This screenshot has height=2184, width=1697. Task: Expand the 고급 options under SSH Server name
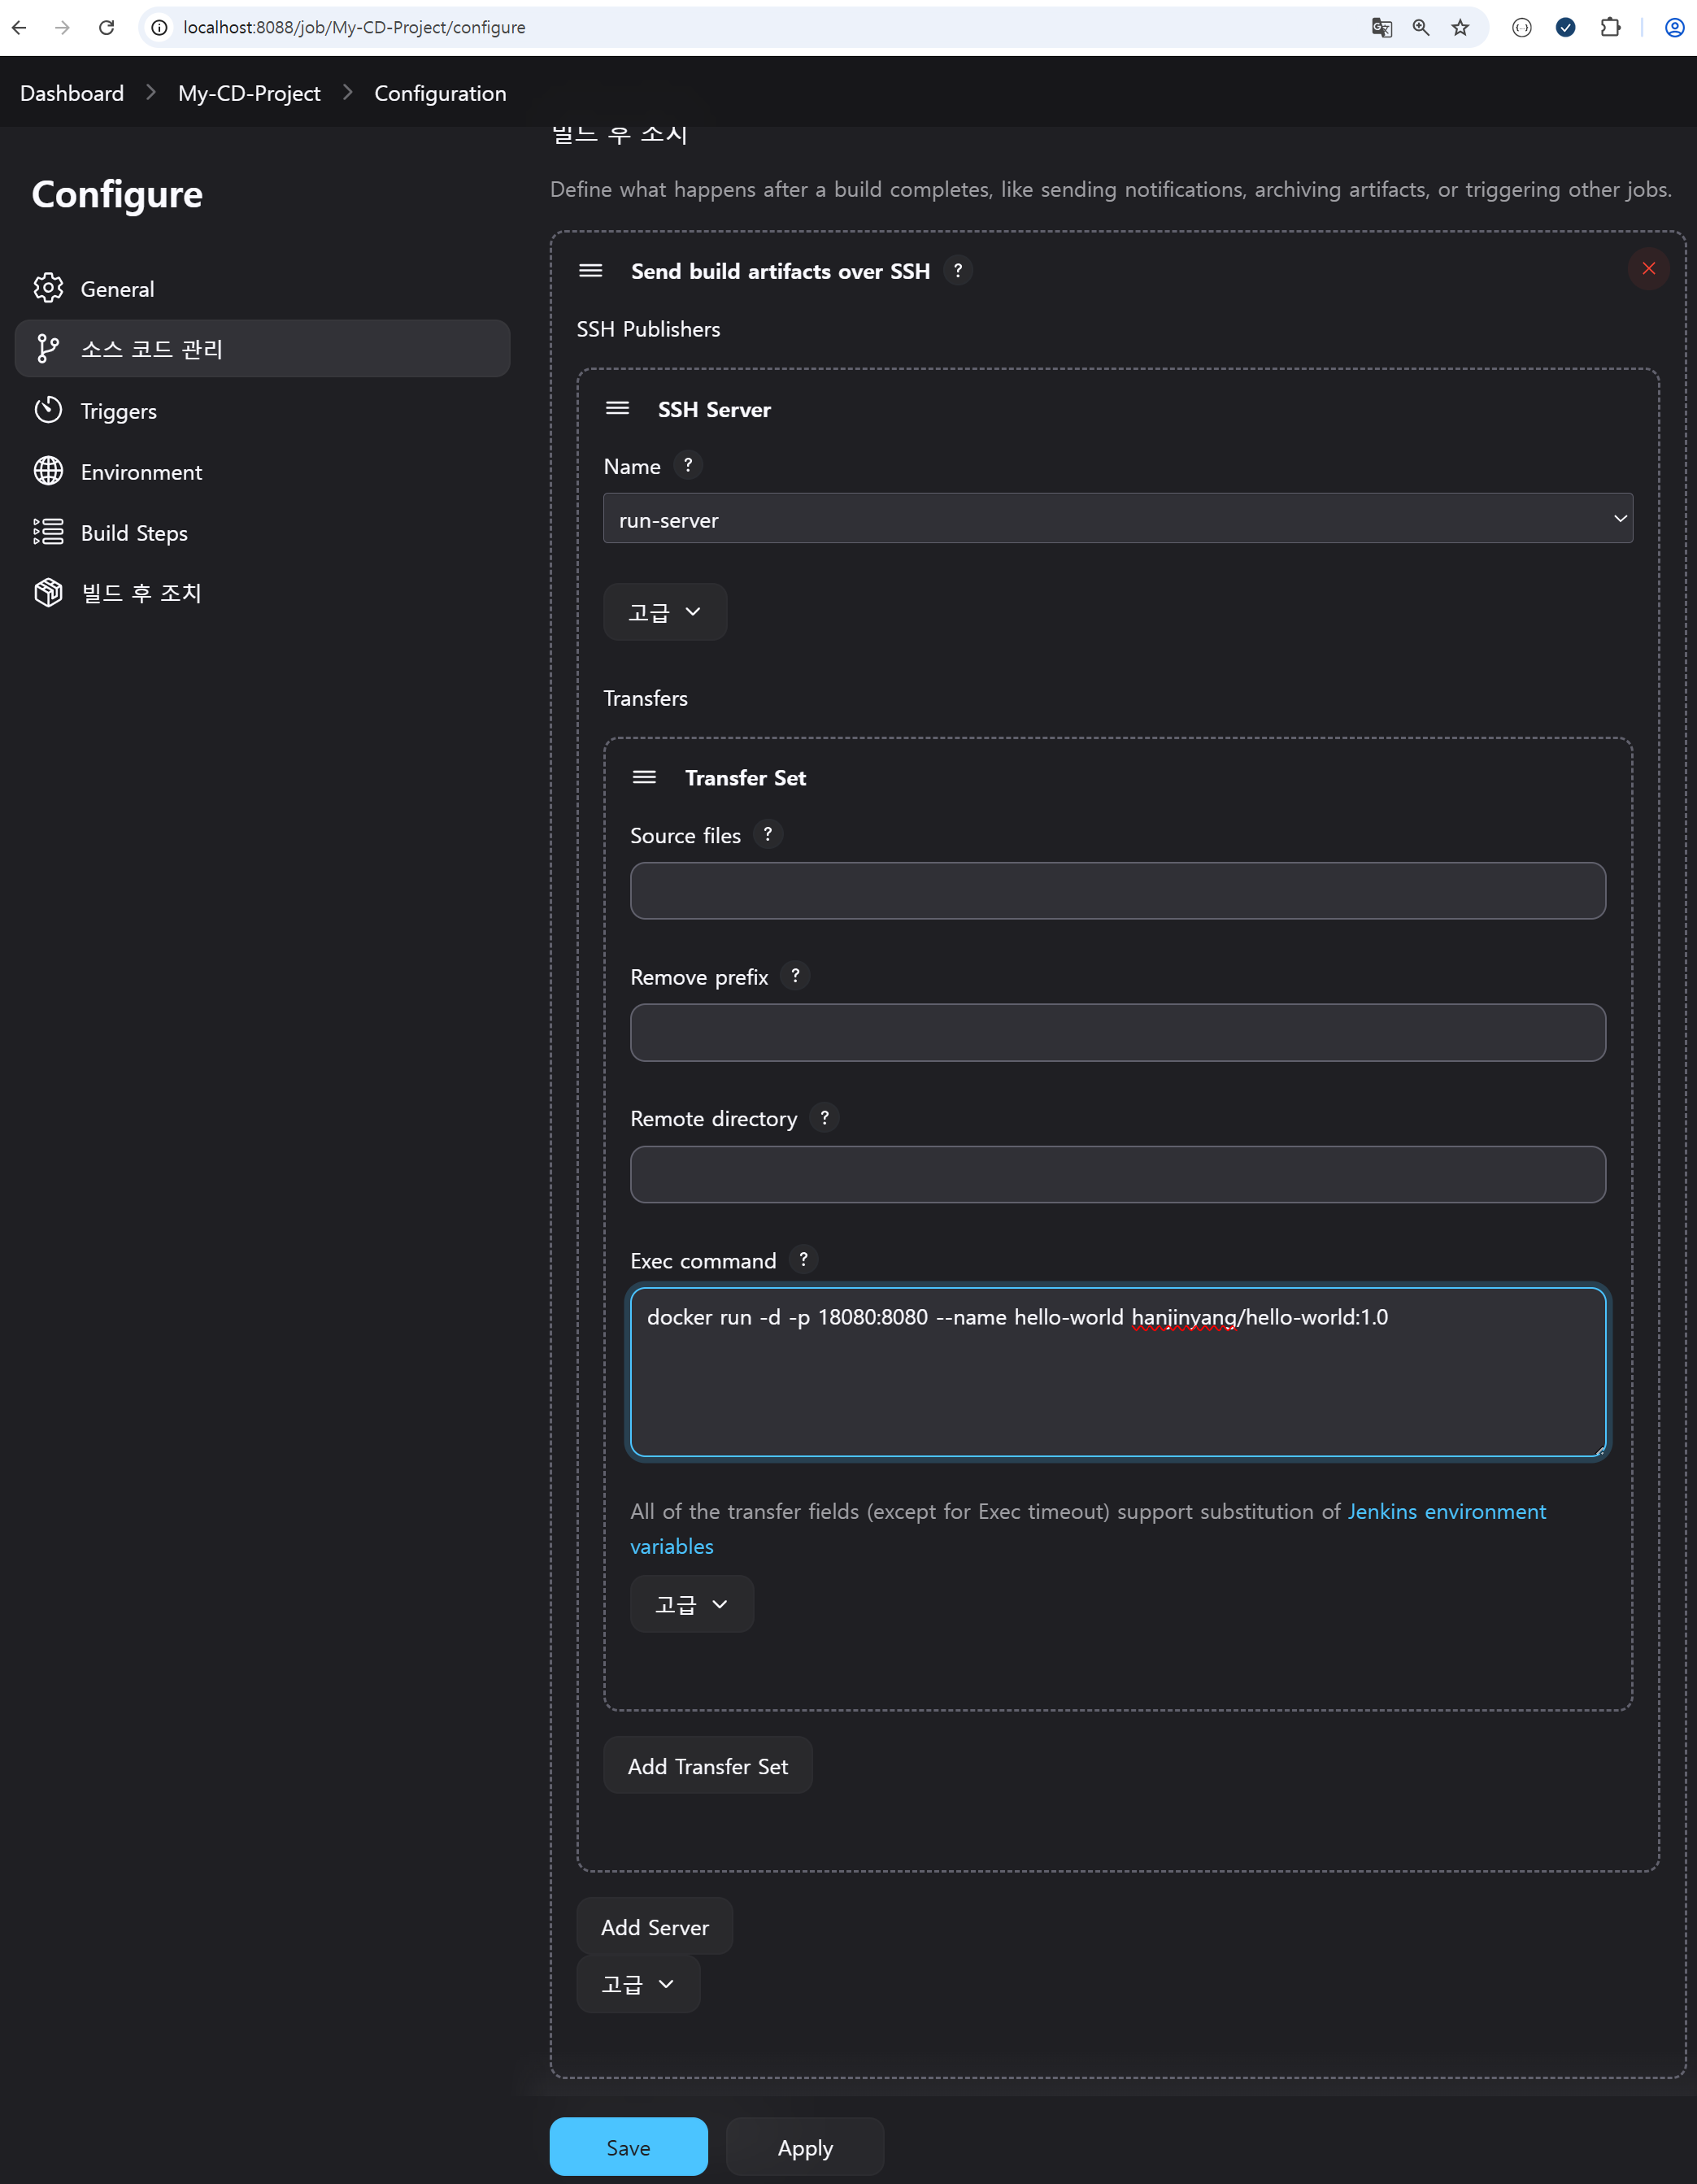[x=664, y=612]
